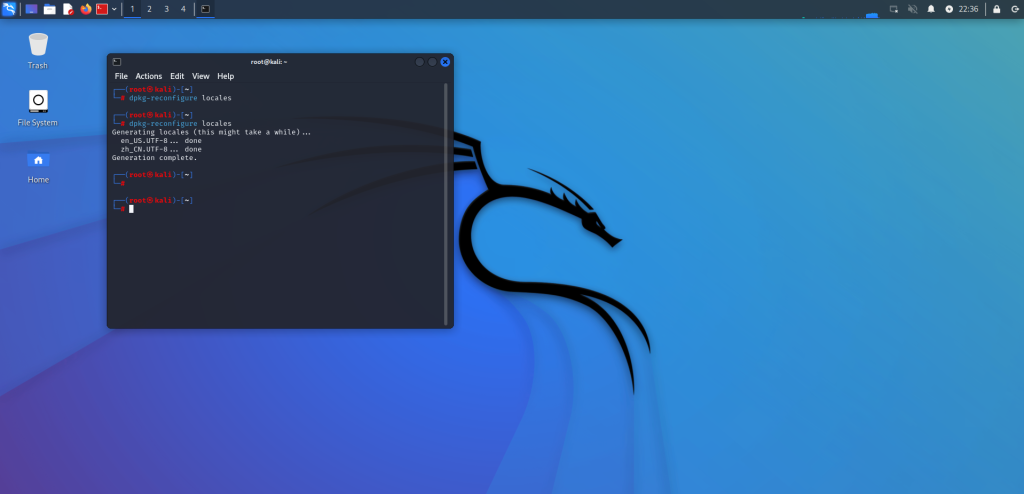1024x494 pixels.
Task: Click the display/screen tray icon
Action: coord(893,9)
